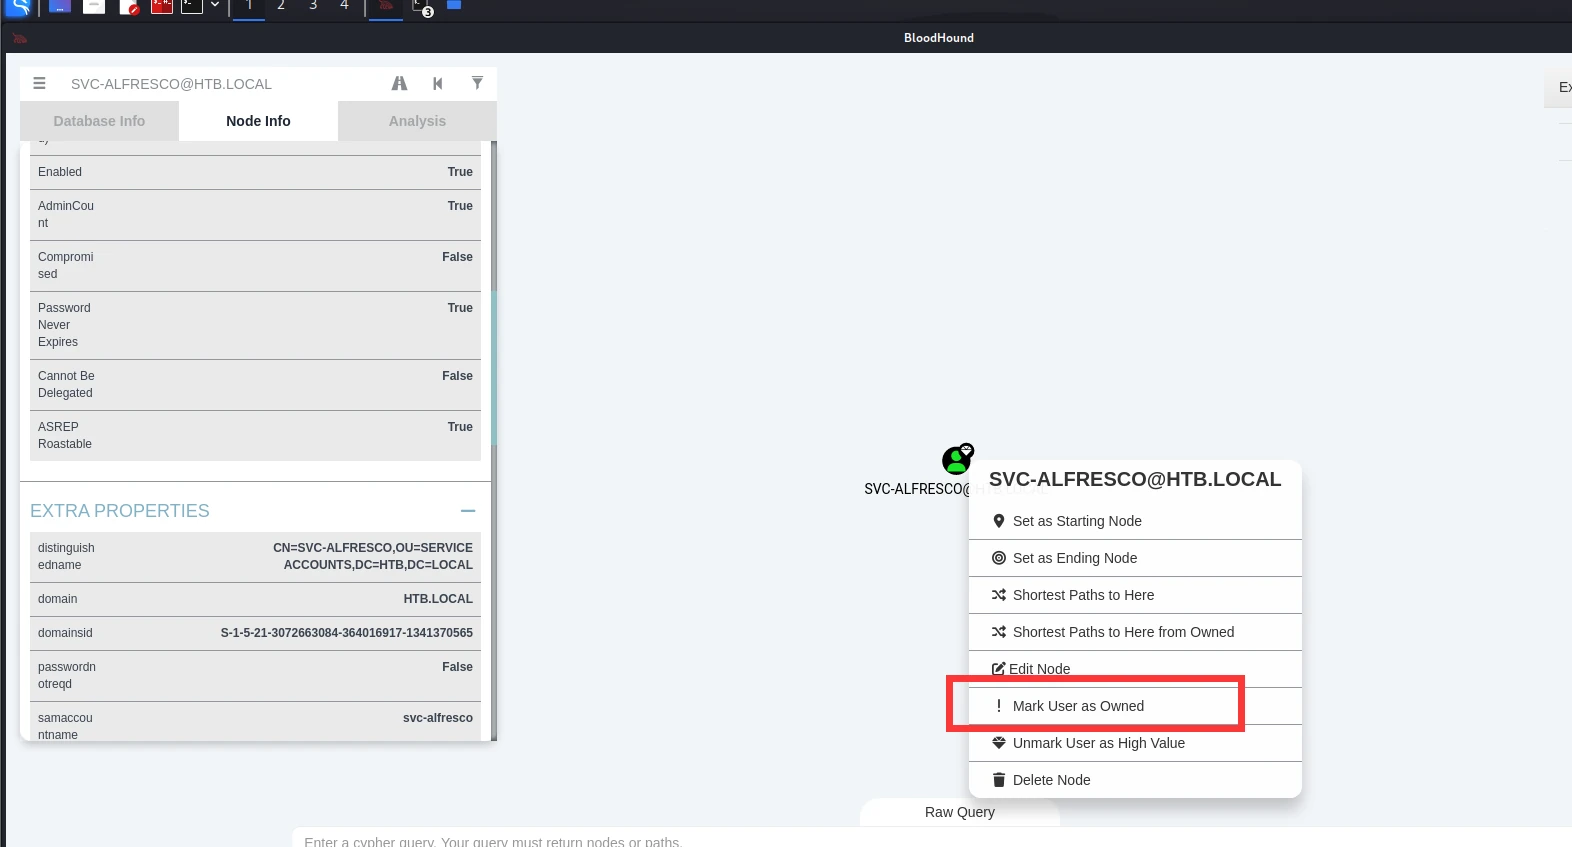The height and width of the screenshot is (847, 1572).
Task: Open the red root terminal taskbar icon
Action: coord(162,6)
